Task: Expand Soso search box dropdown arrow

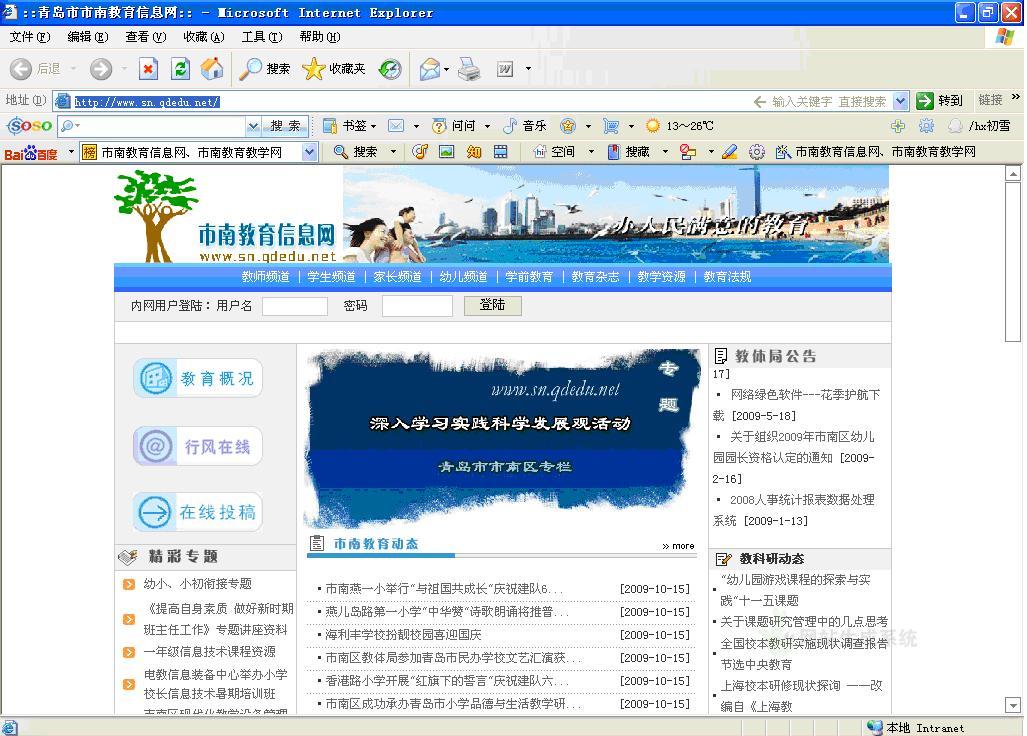Action: 253,126
